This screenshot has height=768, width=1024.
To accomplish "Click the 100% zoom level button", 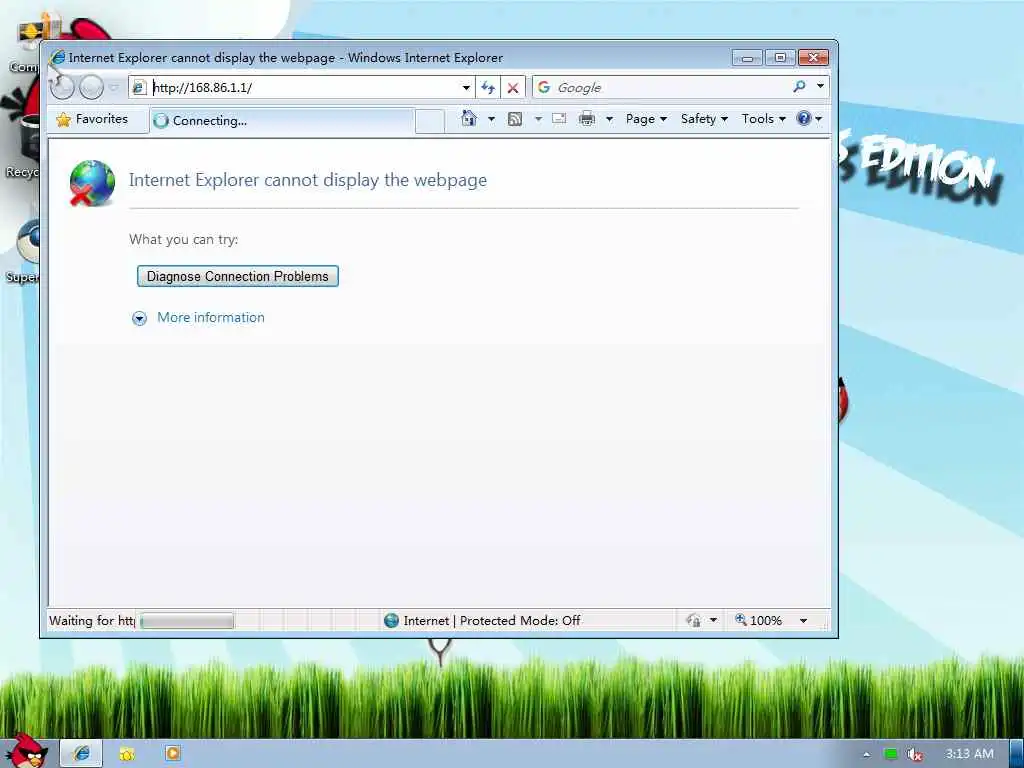I will [758, 620].
